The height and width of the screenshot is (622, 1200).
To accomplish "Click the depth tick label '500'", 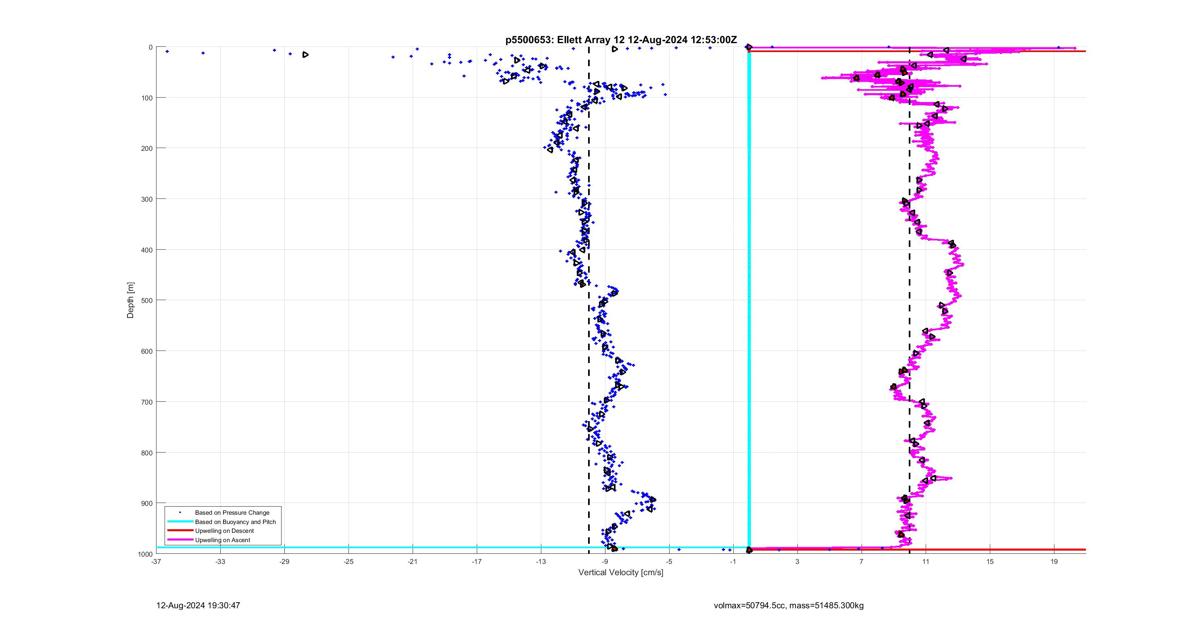I will [x=145, y=300].
